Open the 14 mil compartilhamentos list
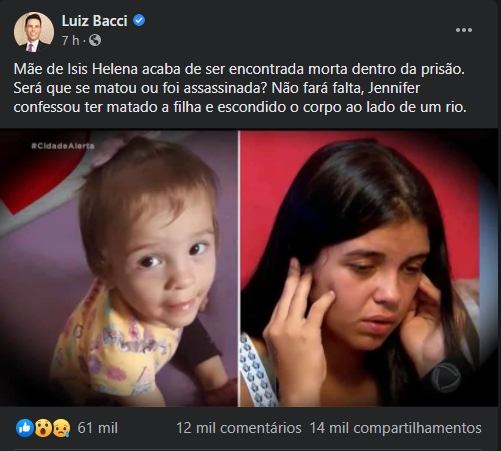Viewport: 501px width, 451px height. tap(396, 428)
